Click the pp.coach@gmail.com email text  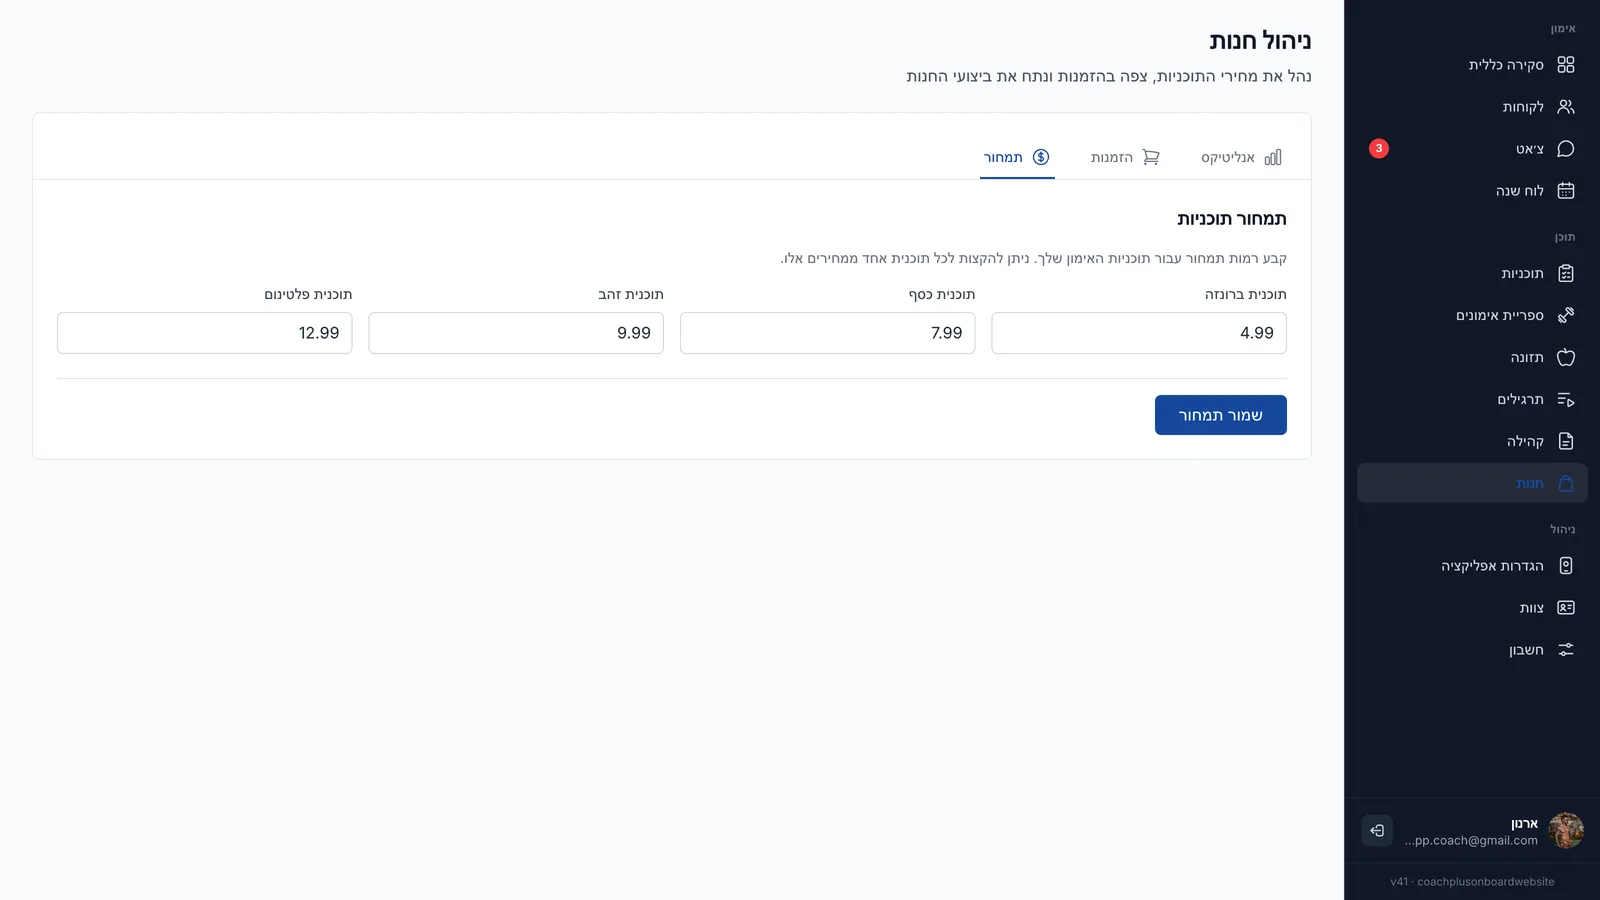tap(1471, 841)
